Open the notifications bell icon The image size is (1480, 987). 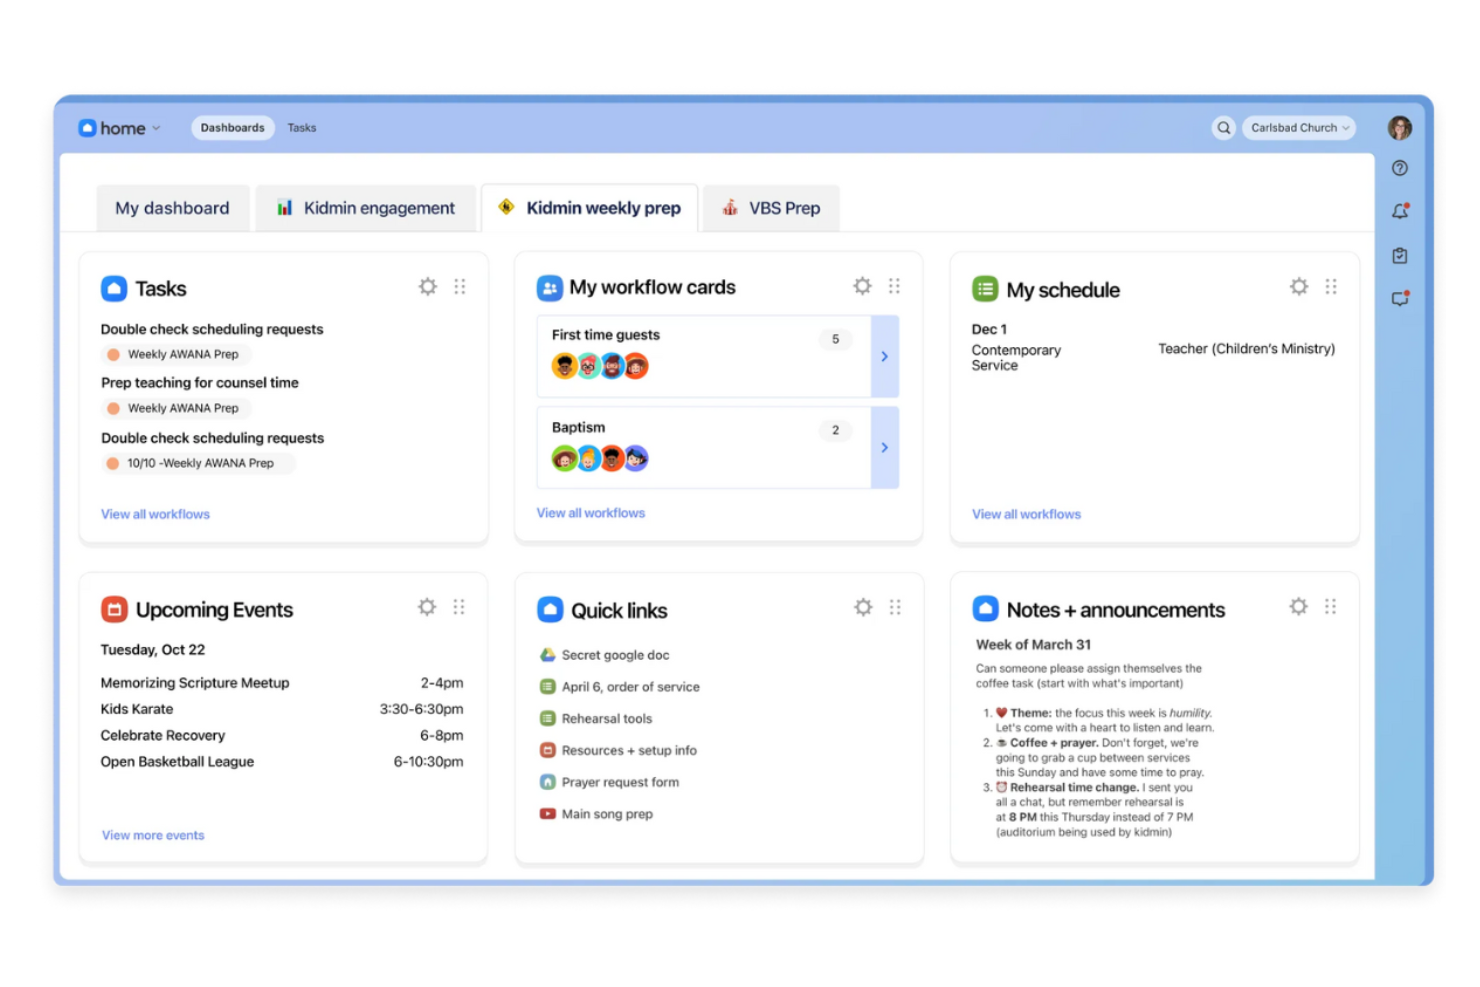click(x=1399, y=211)
